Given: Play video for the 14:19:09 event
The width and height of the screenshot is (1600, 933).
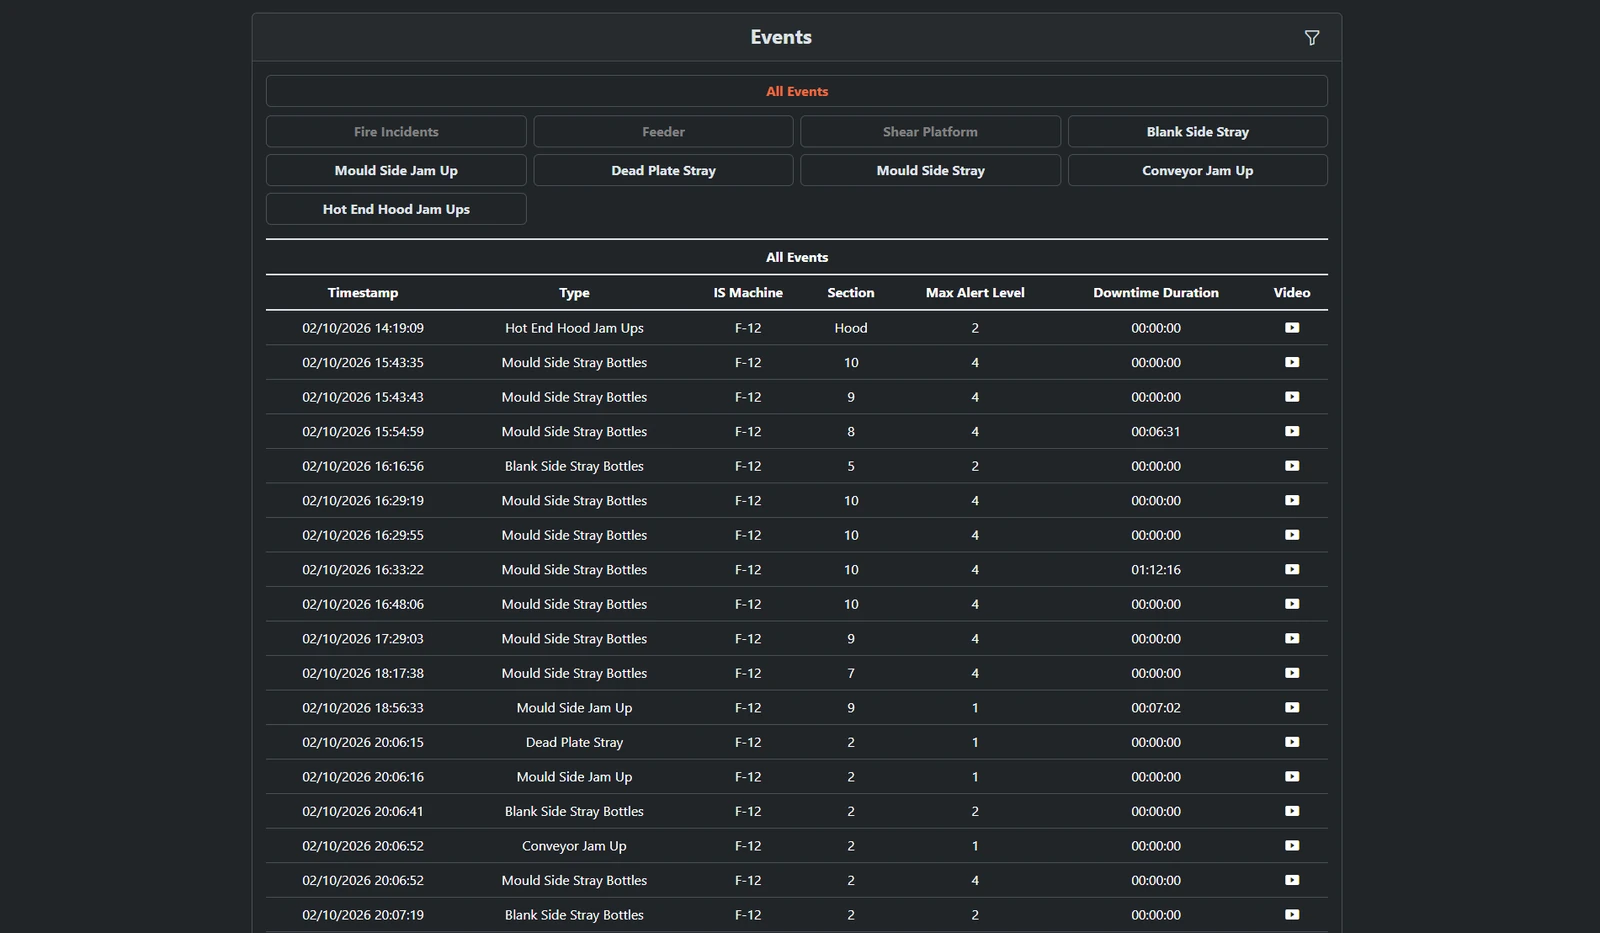Looking at the screenshot, I should tap(1292, 328).
